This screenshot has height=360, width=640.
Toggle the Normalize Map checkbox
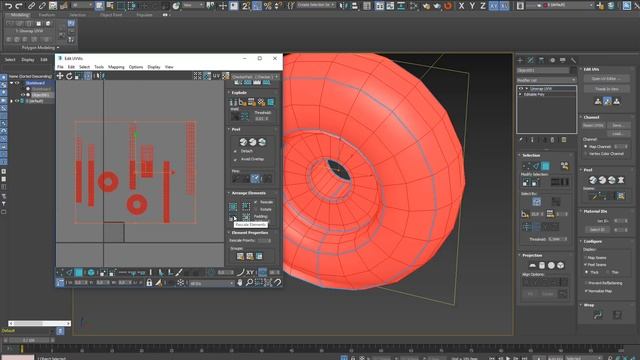[586, 291]
